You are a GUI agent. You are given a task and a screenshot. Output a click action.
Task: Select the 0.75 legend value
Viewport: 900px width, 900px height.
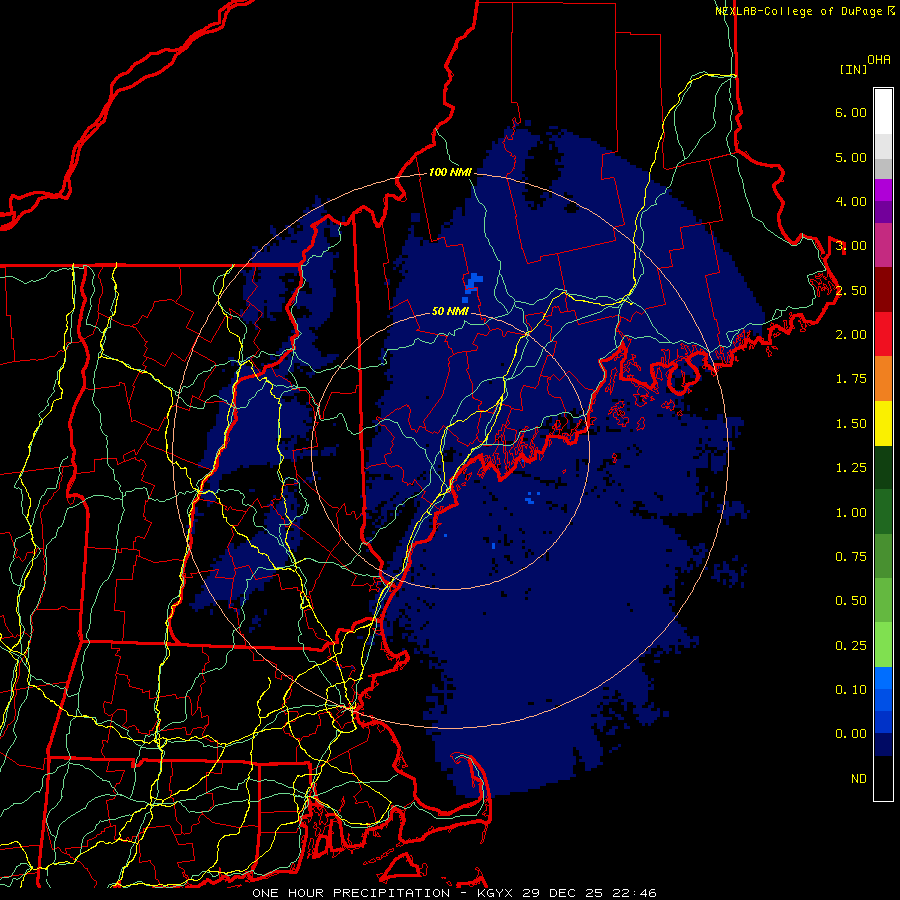tap(851, 557)
